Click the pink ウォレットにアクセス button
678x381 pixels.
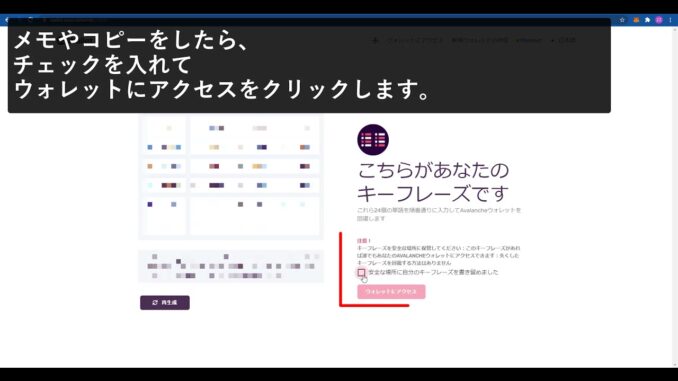click(x=391, y=291)
